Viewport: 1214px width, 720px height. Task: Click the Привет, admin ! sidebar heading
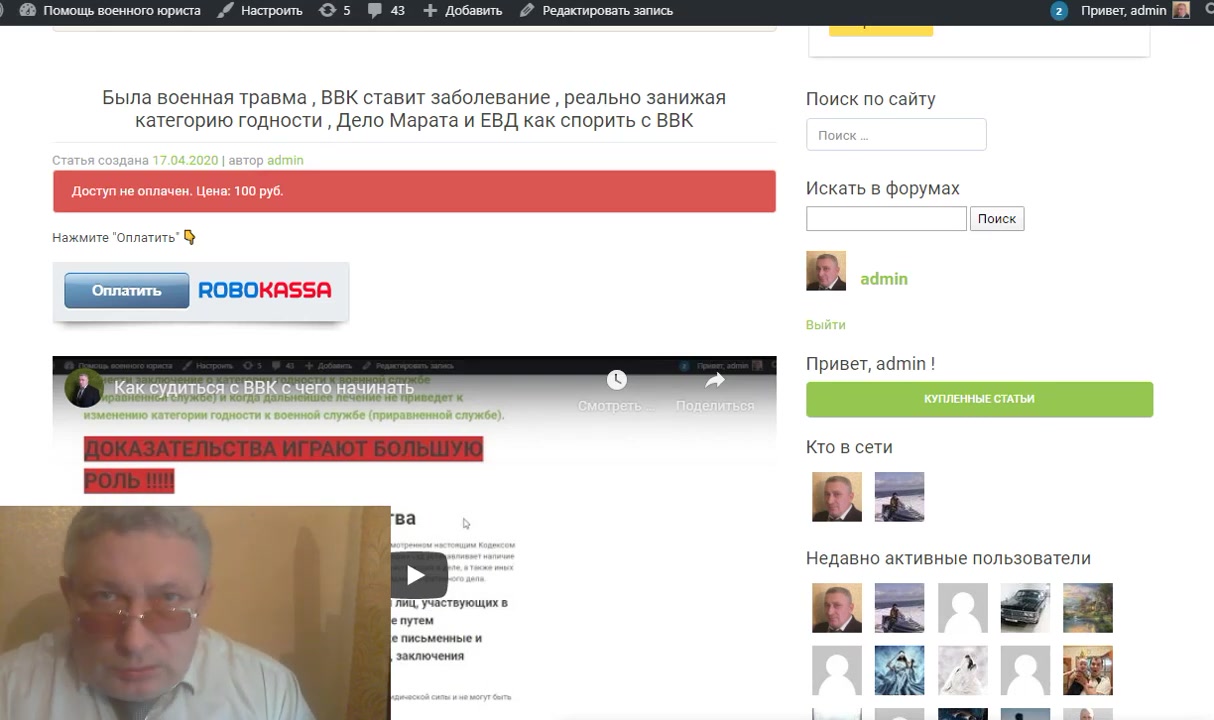coord(871,364)
